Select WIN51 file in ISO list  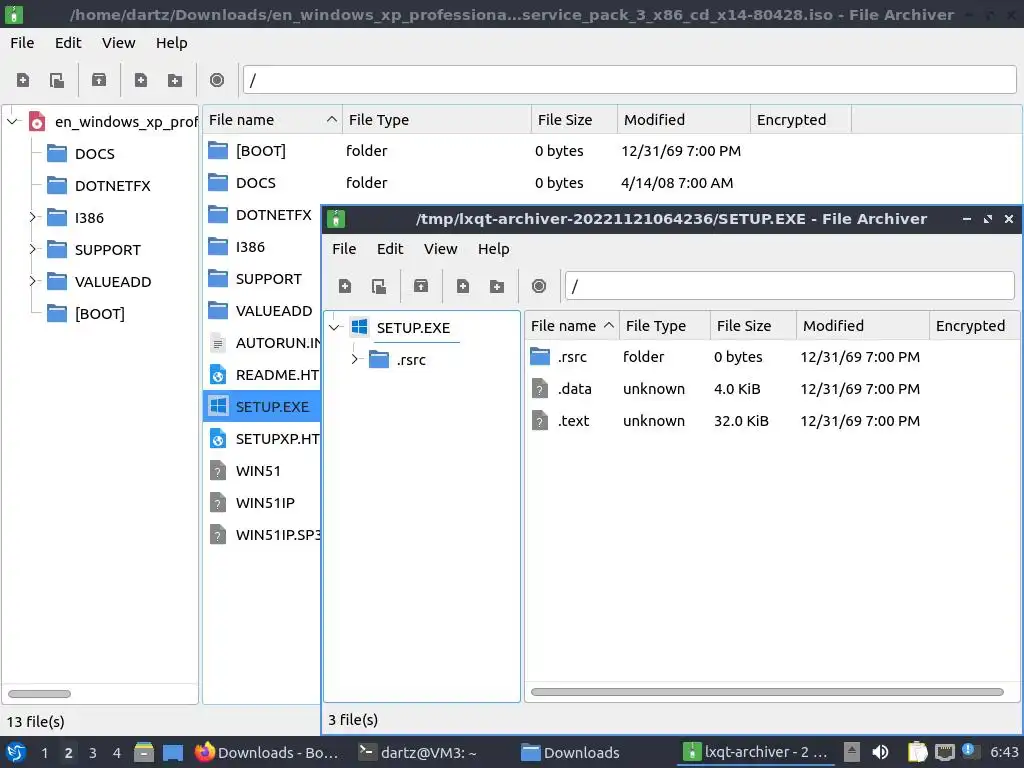pos(262,471)
